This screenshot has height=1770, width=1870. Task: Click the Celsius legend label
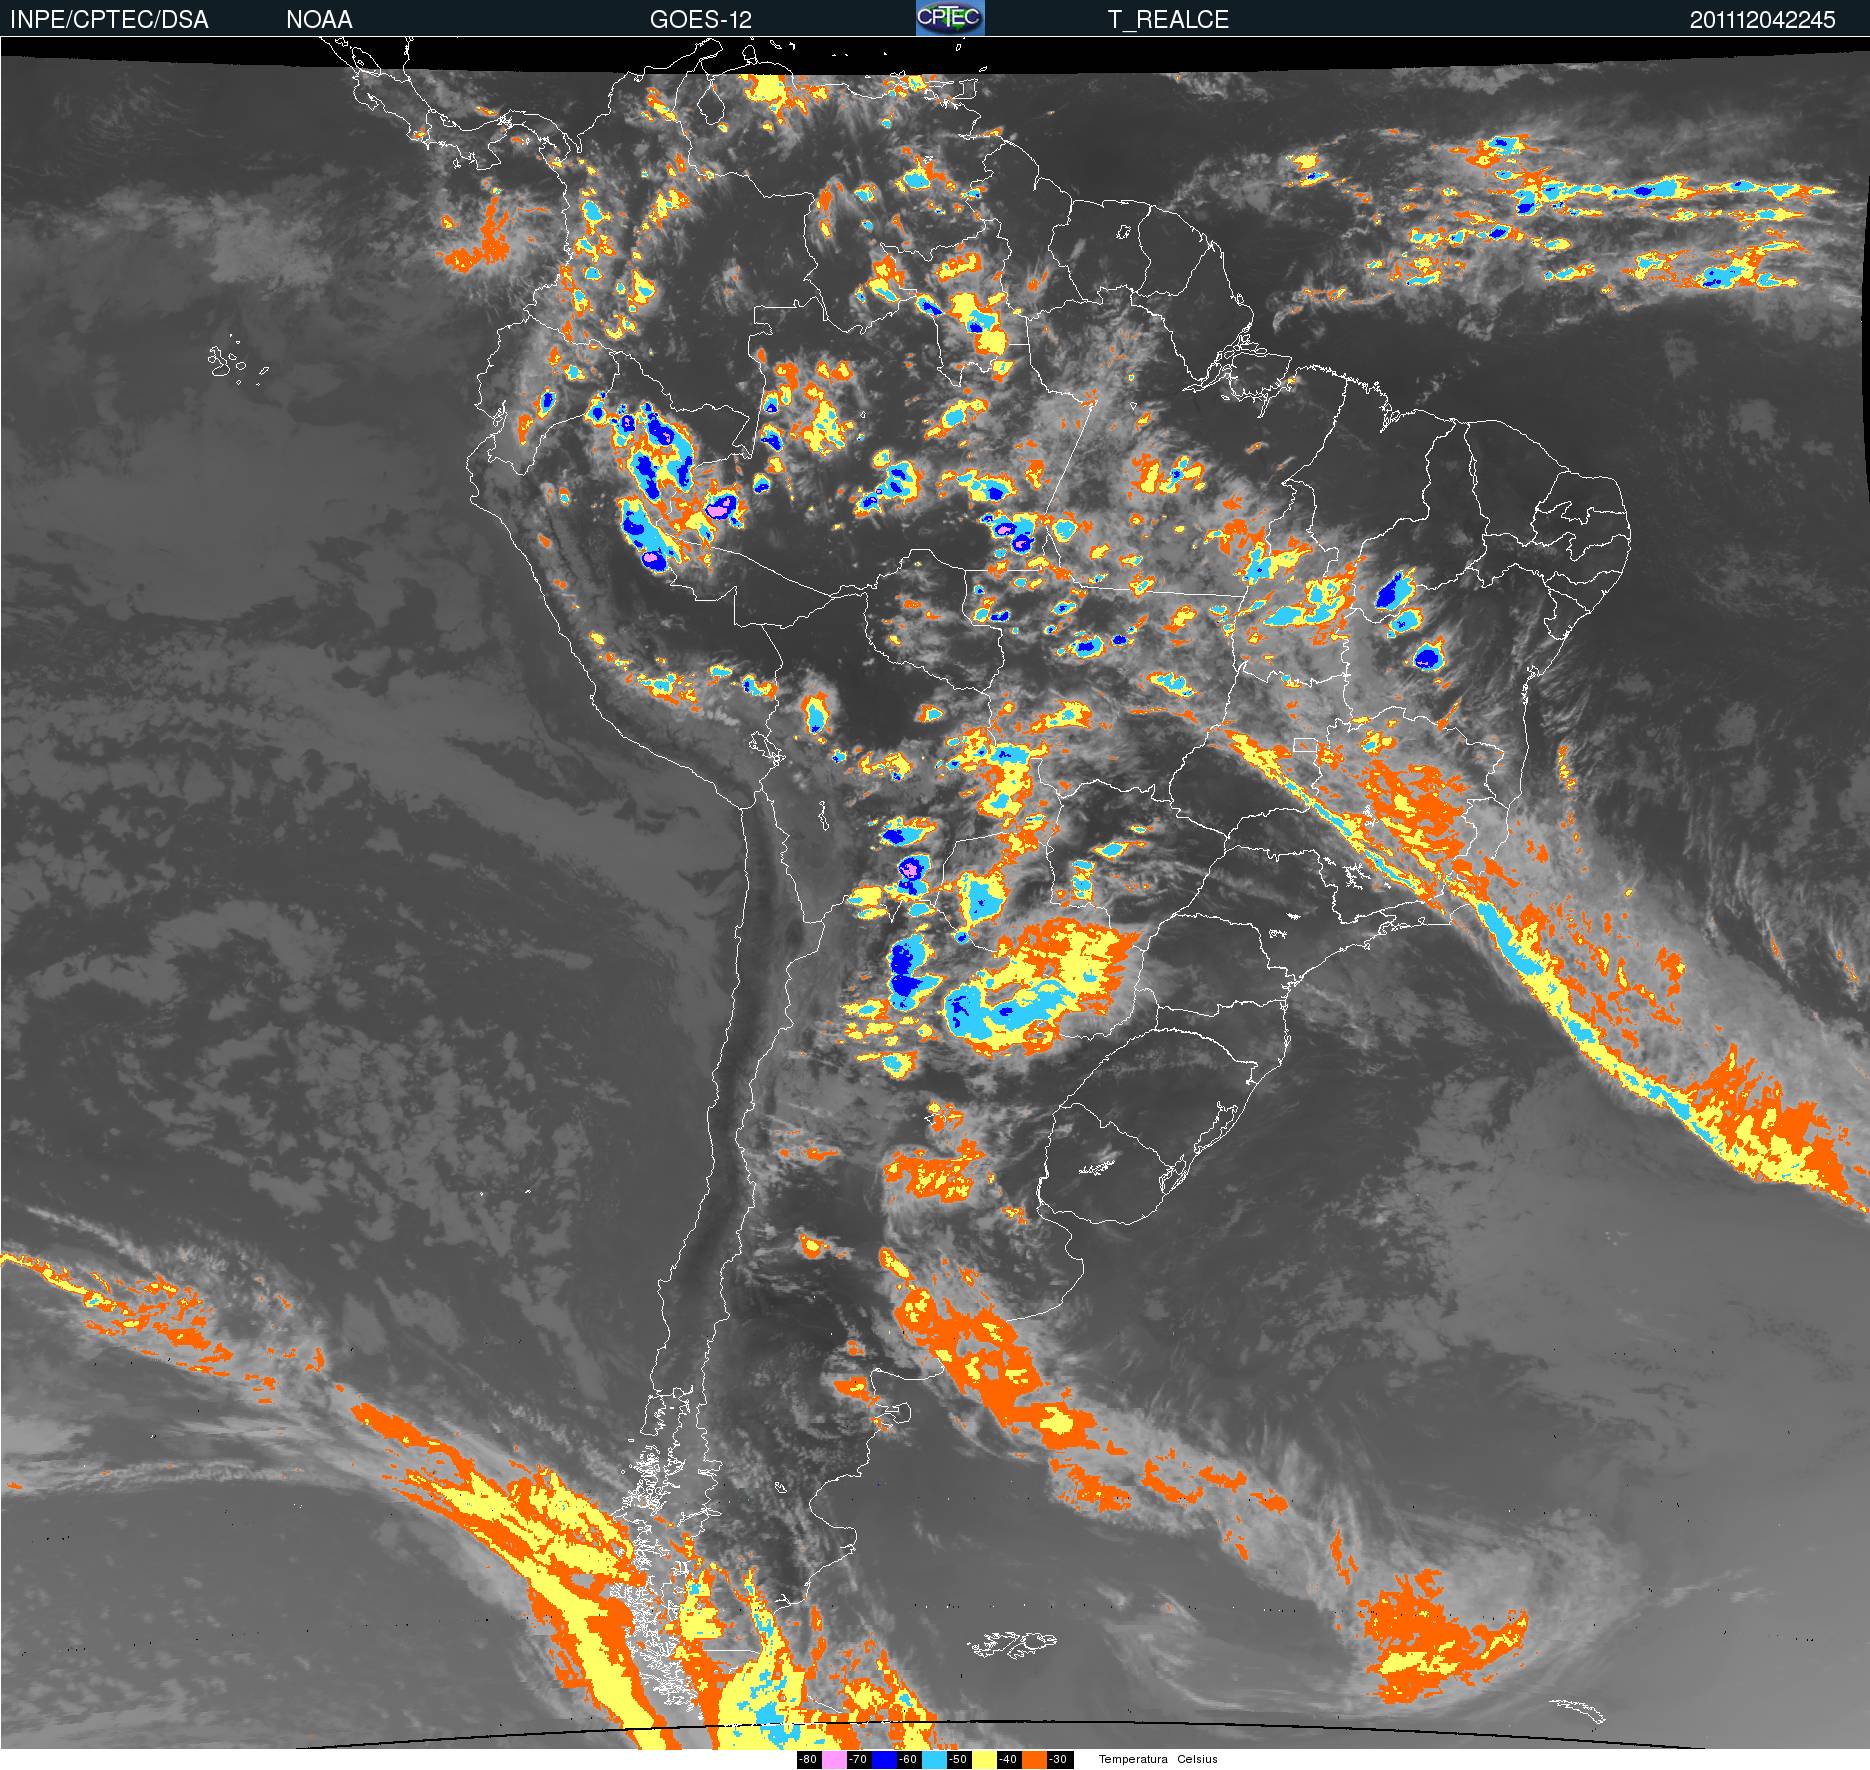tap(1197, 1759)
